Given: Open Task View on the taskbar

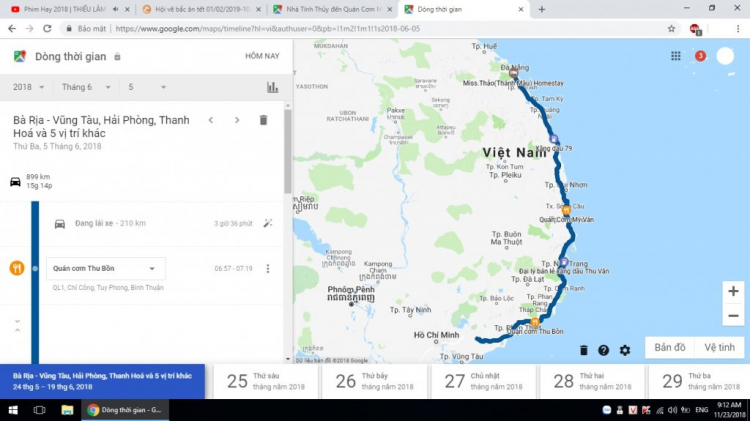Looking at the screenshot, I should point(40,410).
